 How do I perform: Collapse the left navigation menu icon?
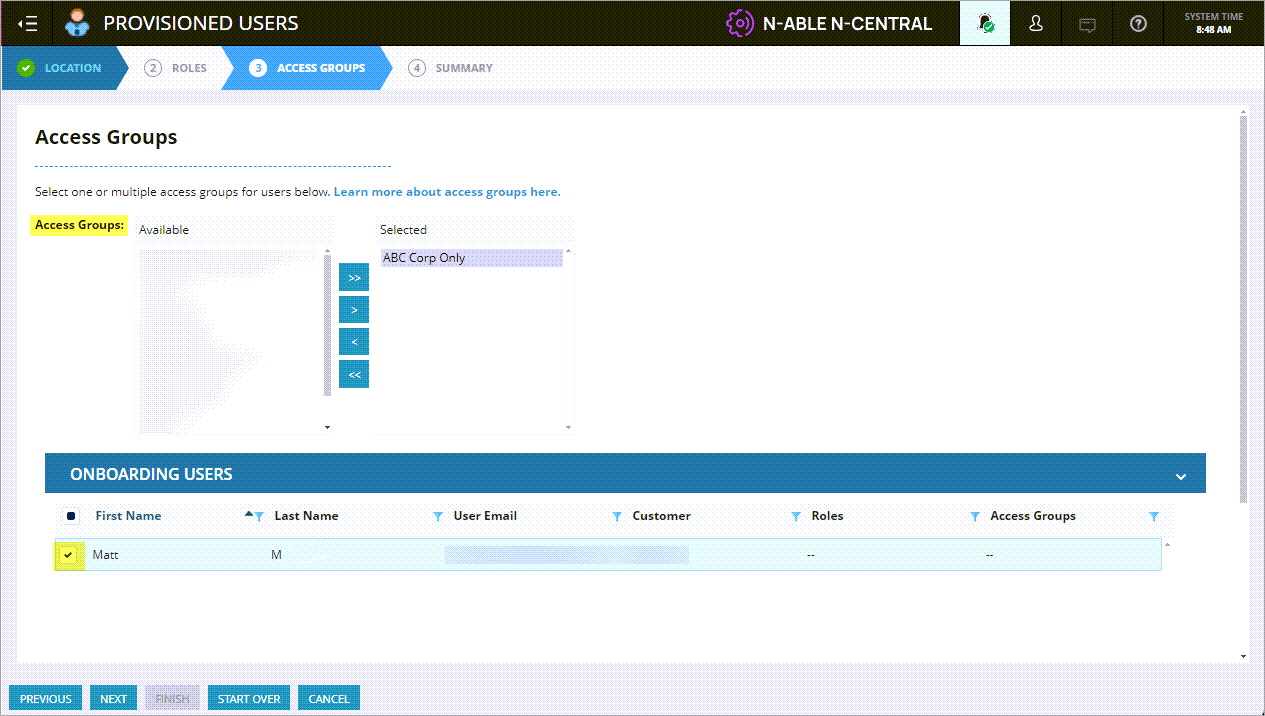(28, 24)
